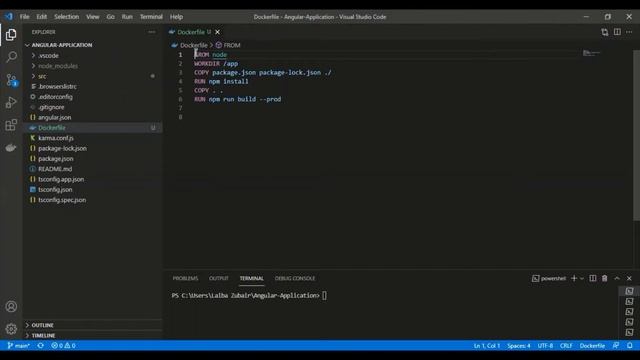Expand the OUTLINE section

[x=42, y=325]
